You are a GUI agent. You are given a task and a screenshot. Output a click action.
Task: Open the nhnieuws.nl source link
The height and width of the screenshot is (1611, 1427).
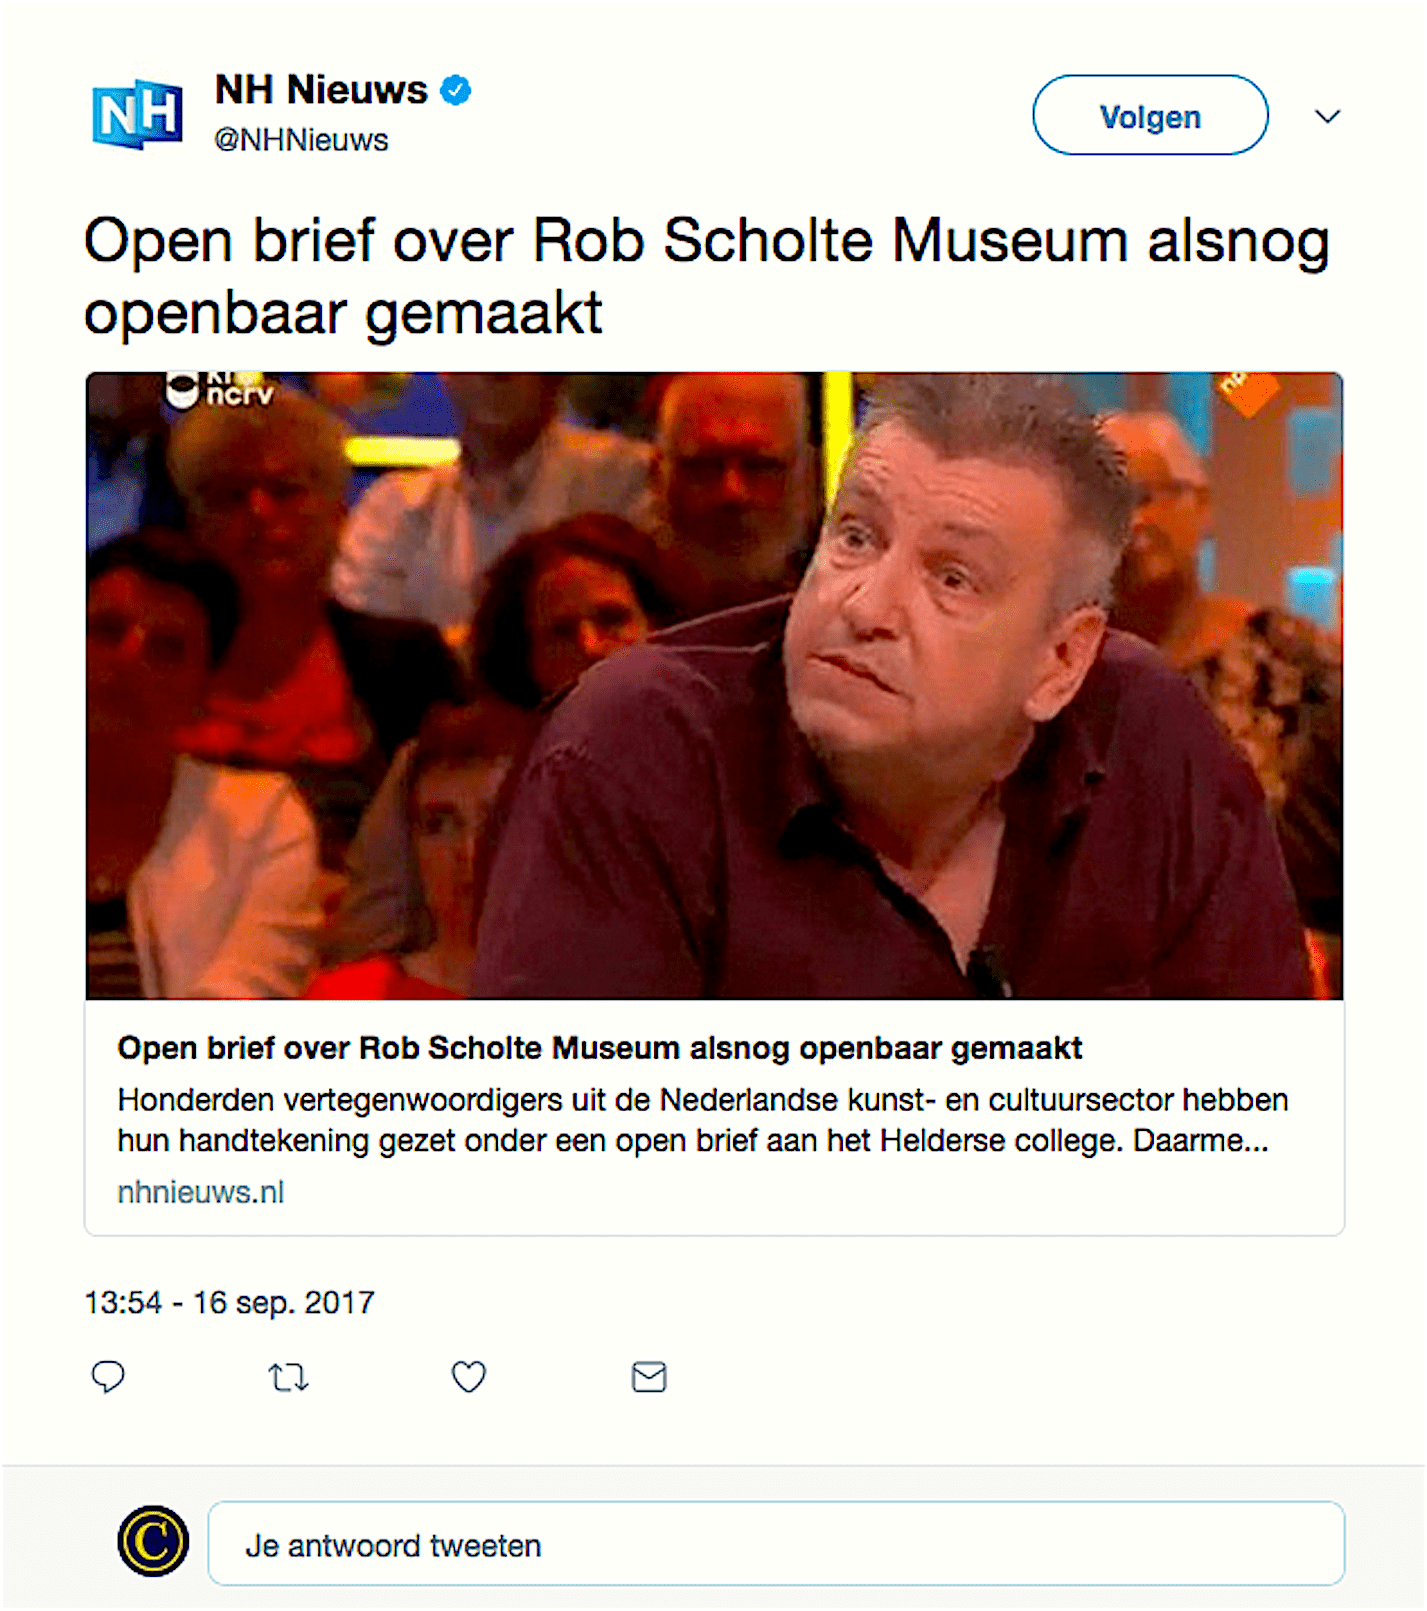click(x=201, y=1192)
